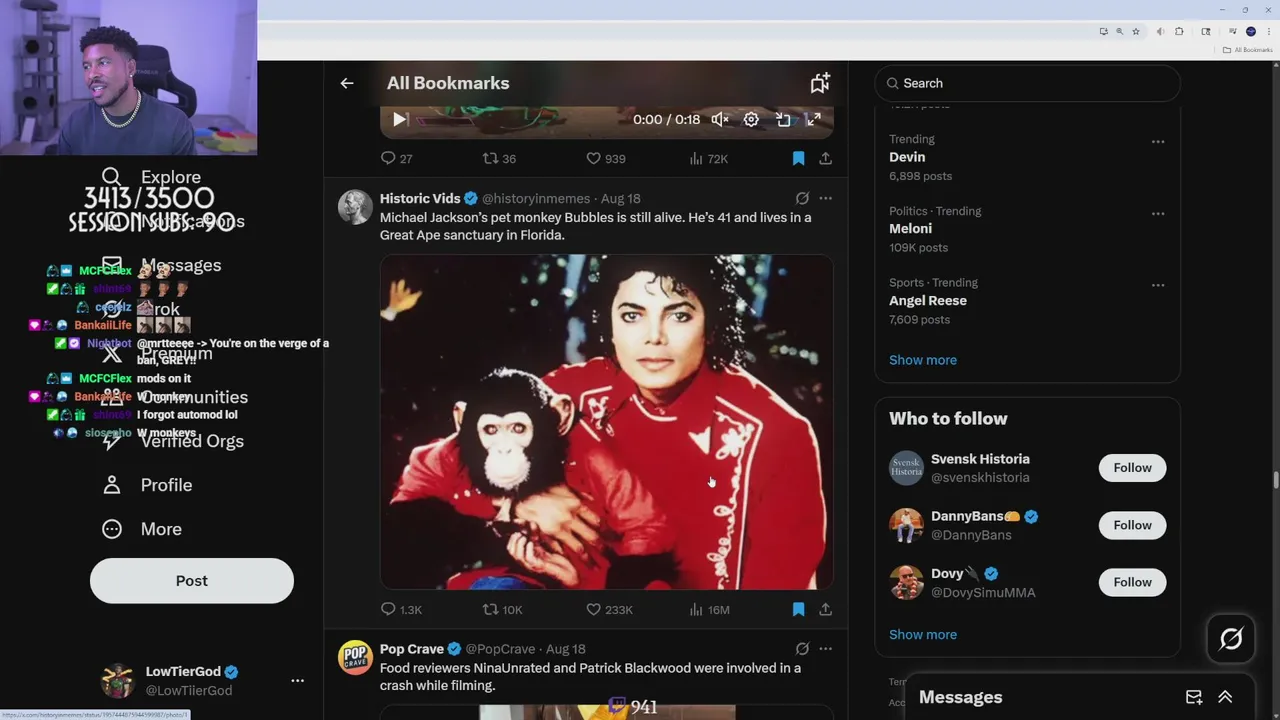Follow DannyBans

pyautogui.click(x=1132, y=525)
